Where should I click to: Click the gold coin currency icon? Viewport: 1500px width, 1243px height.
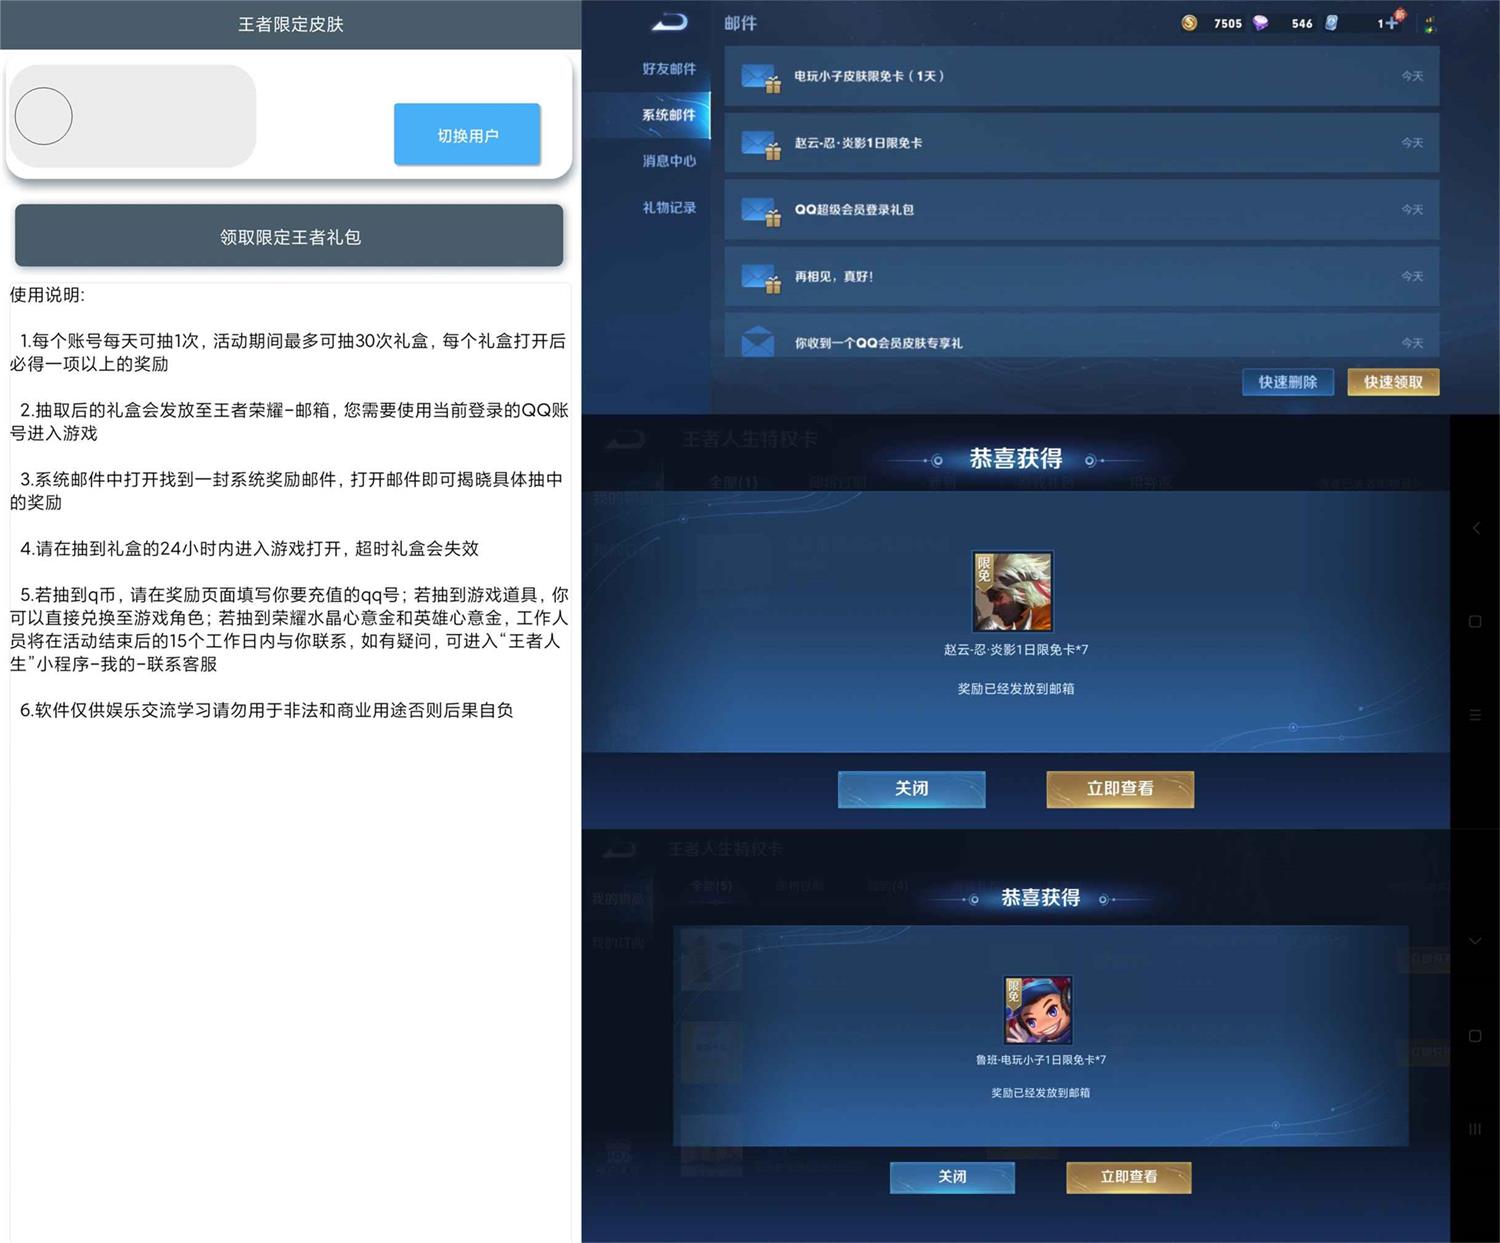click(x=1190, y=23)
